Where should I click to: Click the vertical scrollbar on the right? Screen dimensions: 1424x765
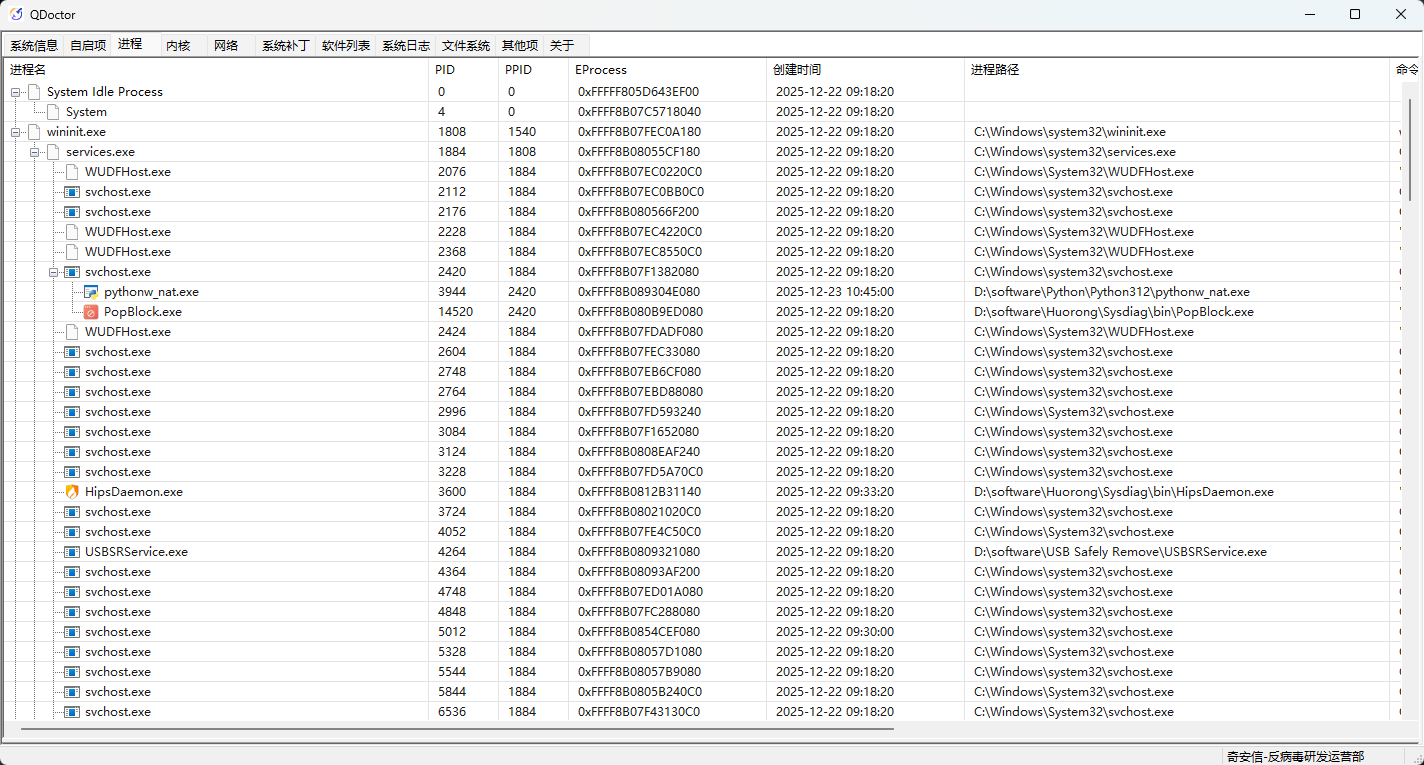pyautogui.click(x=1411, y=150)
